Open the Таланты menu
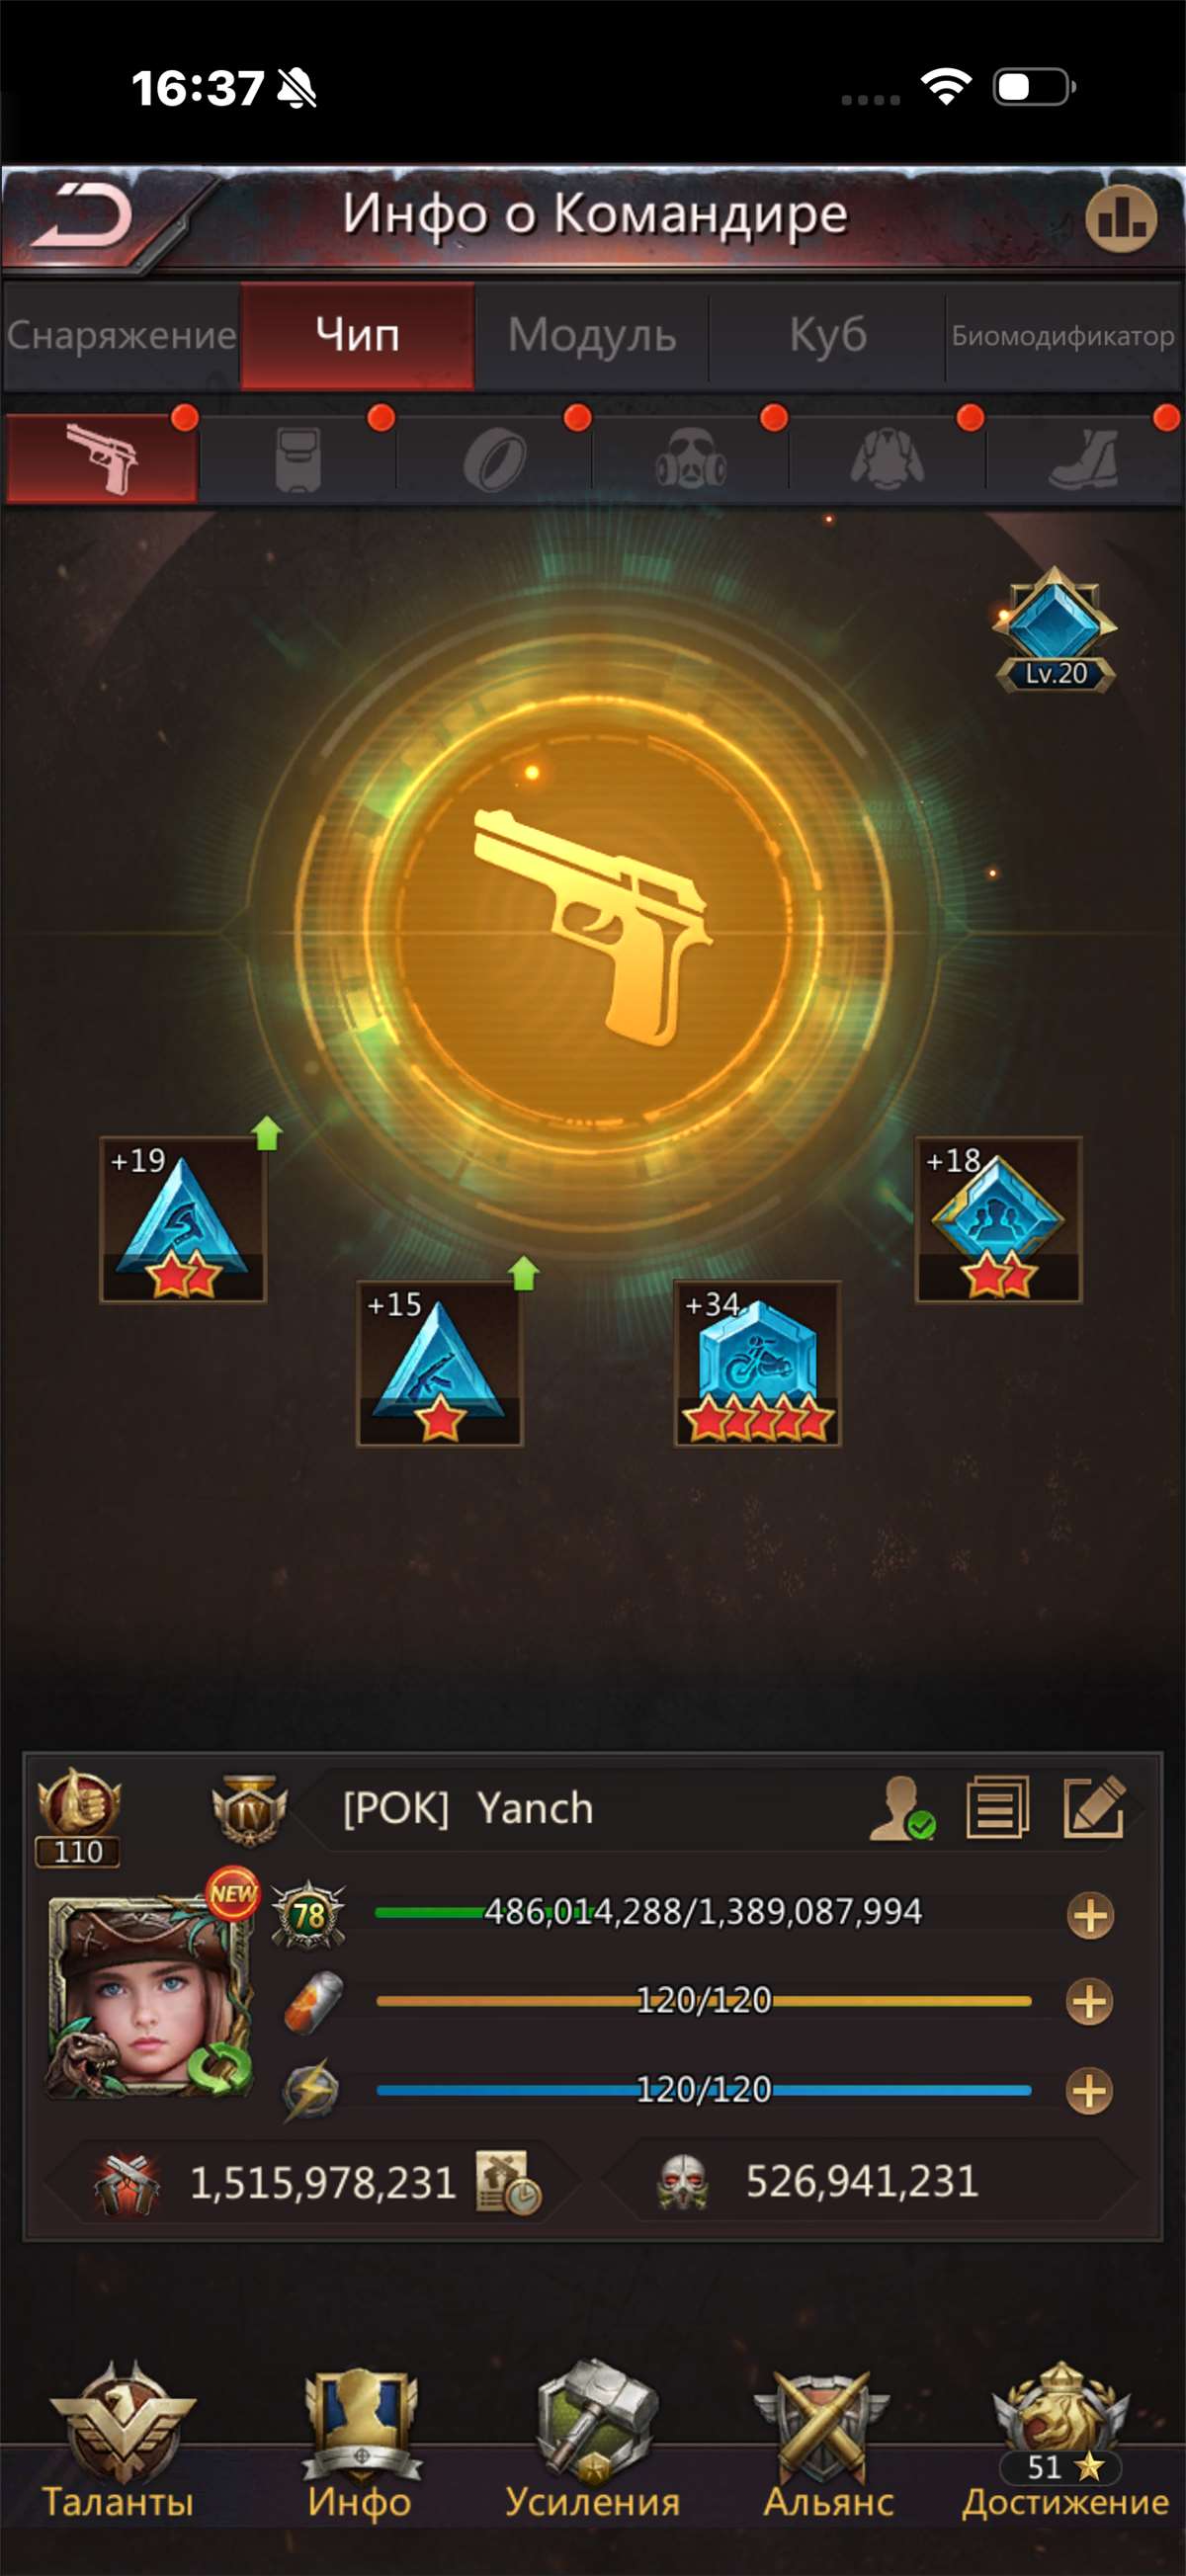1186x2576 pixels. 118,2442
